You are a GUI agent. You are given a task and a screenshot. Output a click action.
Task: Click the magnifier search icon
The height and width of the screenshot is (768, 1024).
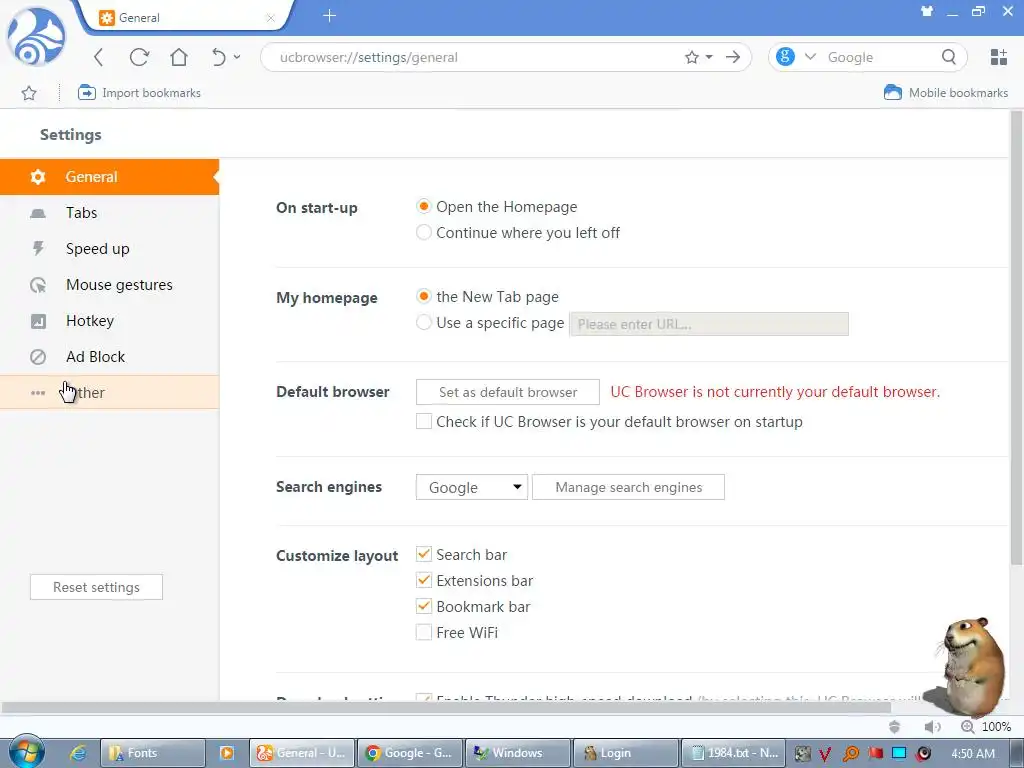click(x=949, y=57)
